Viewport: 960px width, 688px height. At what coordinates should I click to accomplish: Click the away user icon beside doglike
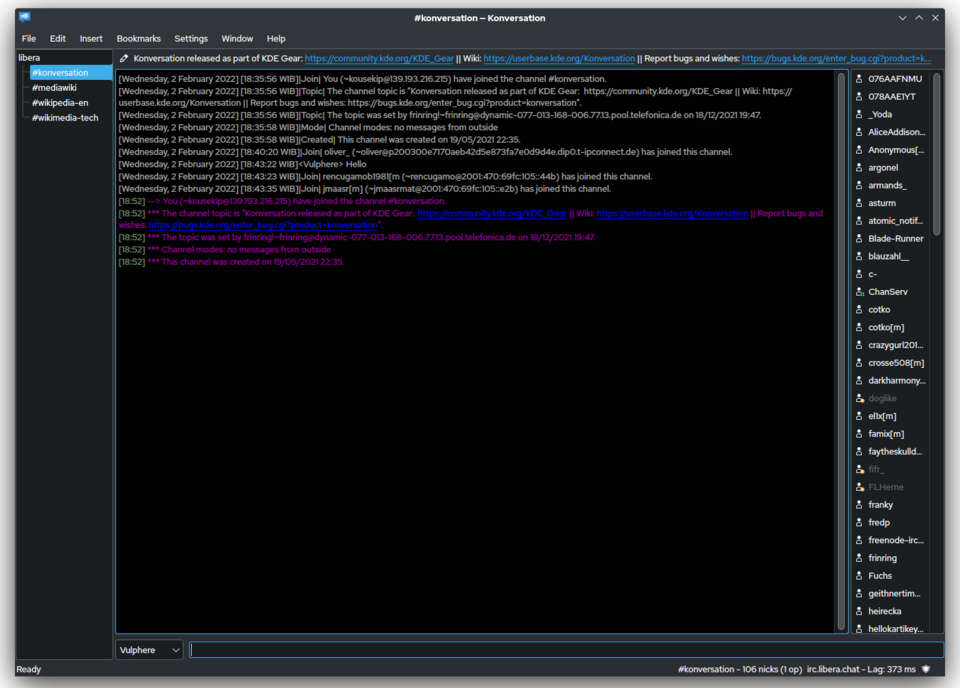click(858, 398)
